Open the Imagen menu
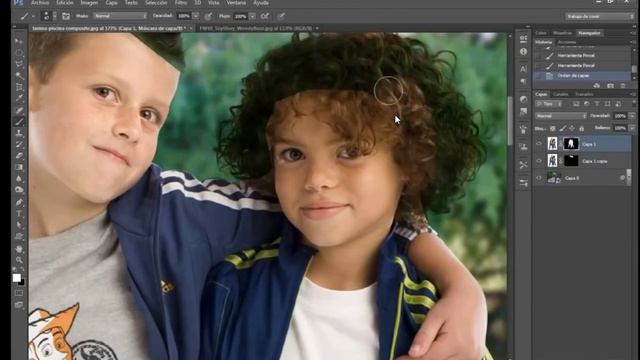Screen dimensions: 640x360 click(89, 3)
